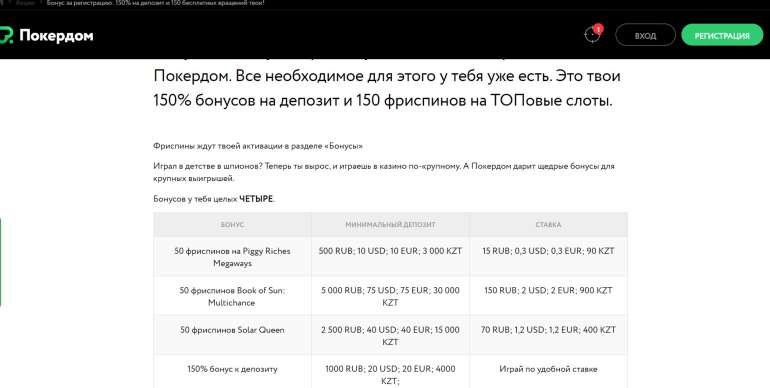The image size is (770, 388).
Task: Select the '1000 RUB; 20 USD; 20 EUR' cell
Action: coord(390,372)
